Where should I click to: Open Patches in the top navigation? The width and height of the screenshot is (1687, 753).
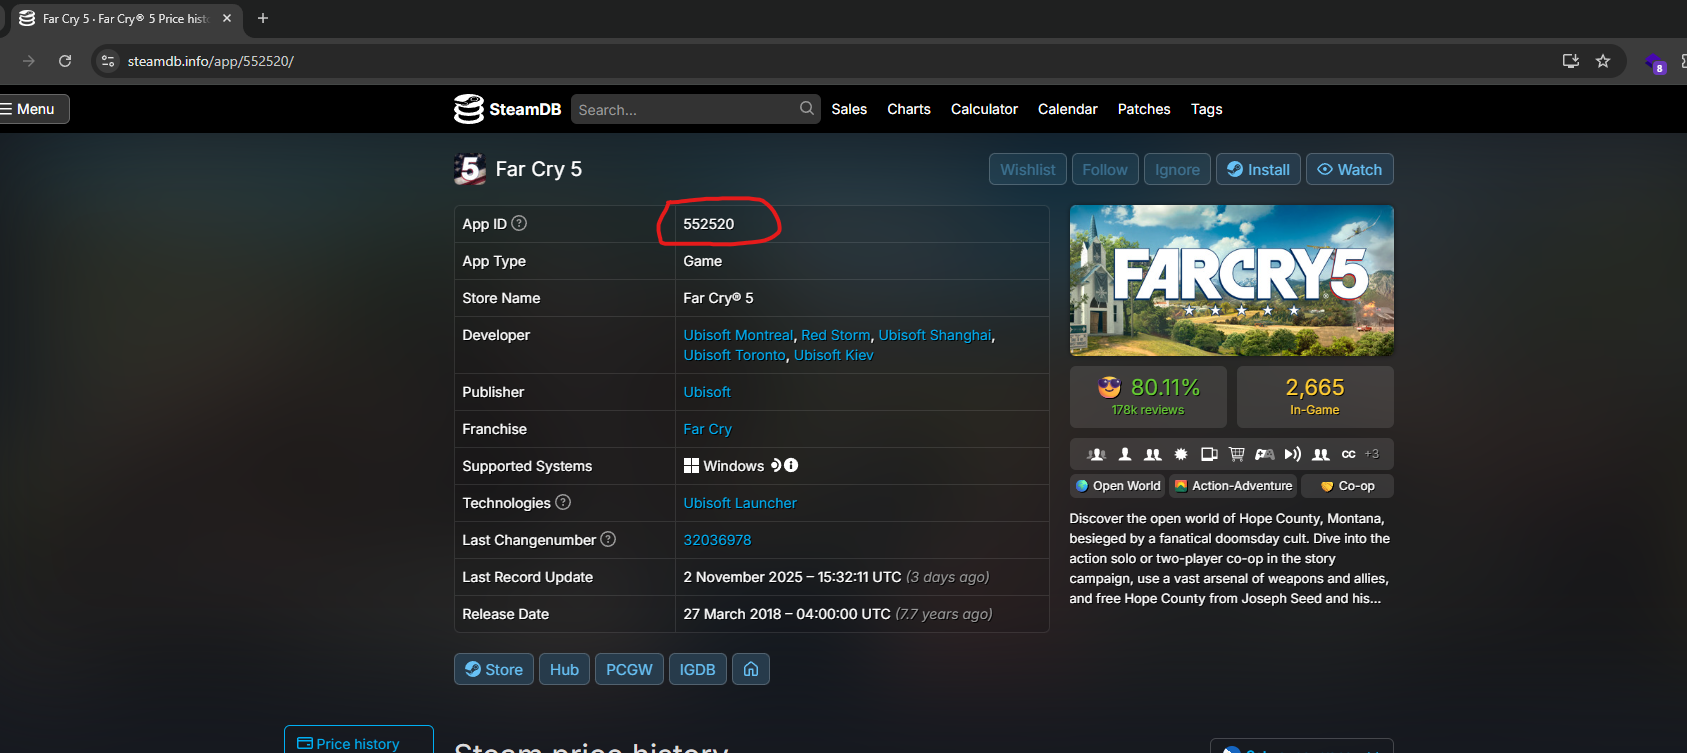pos(1144,109)
